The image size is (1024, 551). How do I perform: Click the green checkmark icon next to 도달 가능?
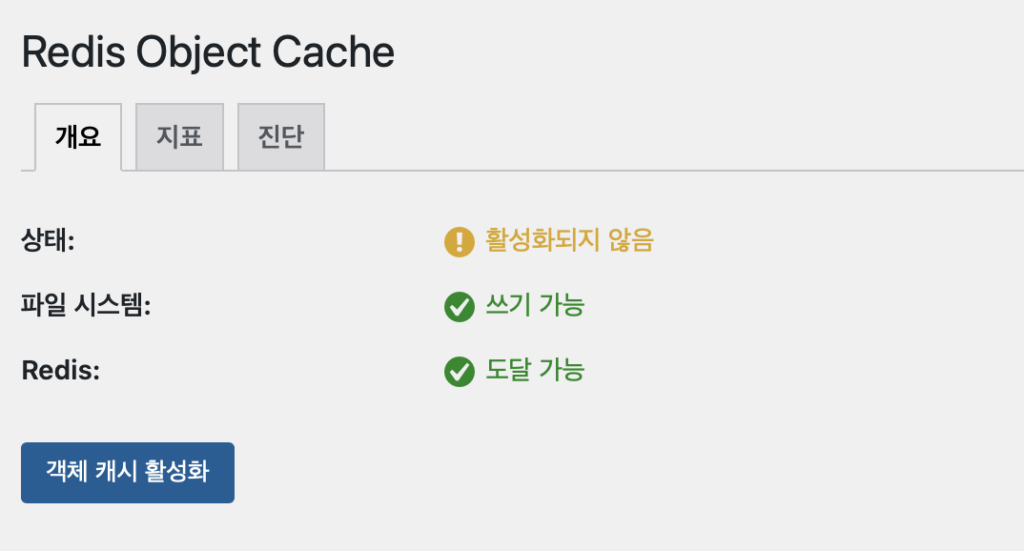[x=459, y=372]
